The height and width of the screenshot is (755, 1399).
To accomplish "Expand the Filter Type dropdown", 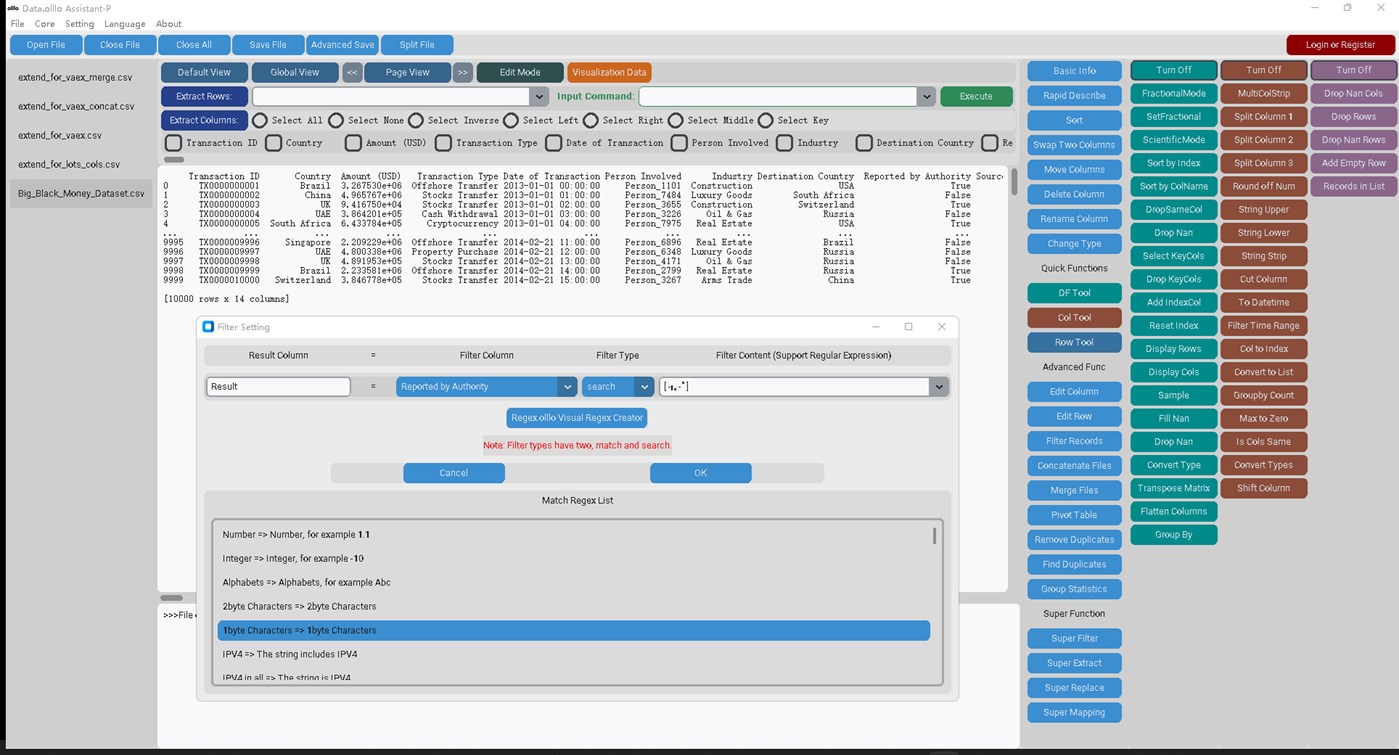I will (617, 386).
